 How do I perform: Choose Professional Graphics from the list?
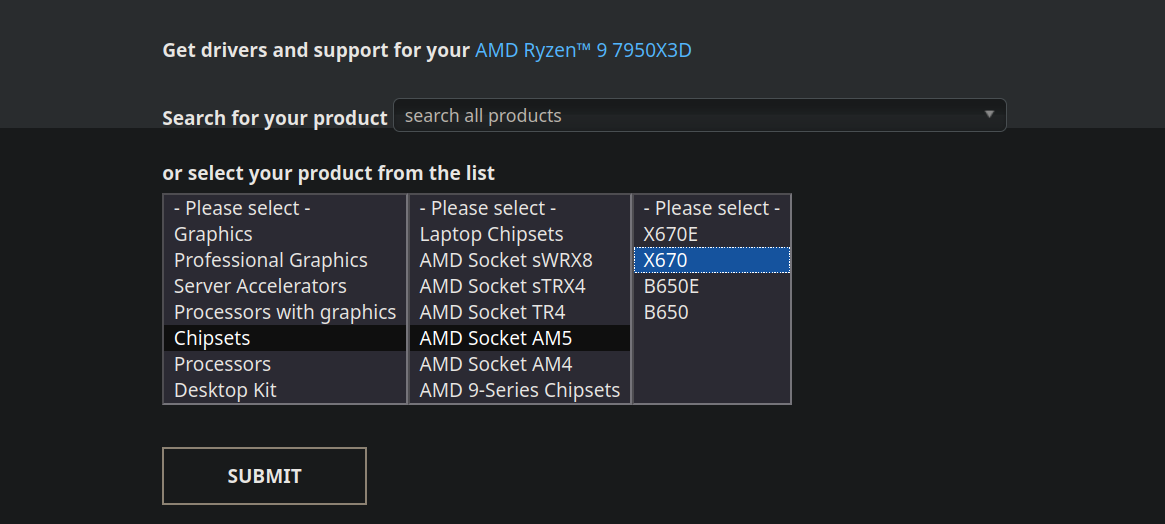click(271, 260)
